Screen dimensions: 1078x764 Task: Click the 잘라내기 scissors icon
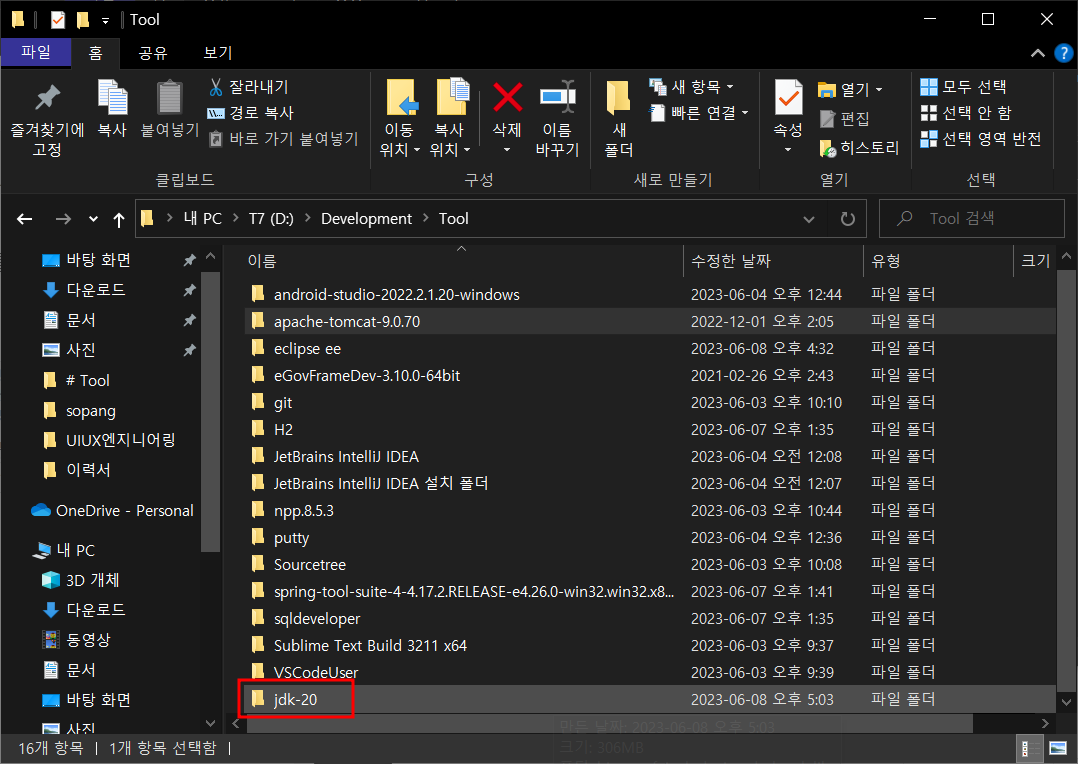[216, 87]
